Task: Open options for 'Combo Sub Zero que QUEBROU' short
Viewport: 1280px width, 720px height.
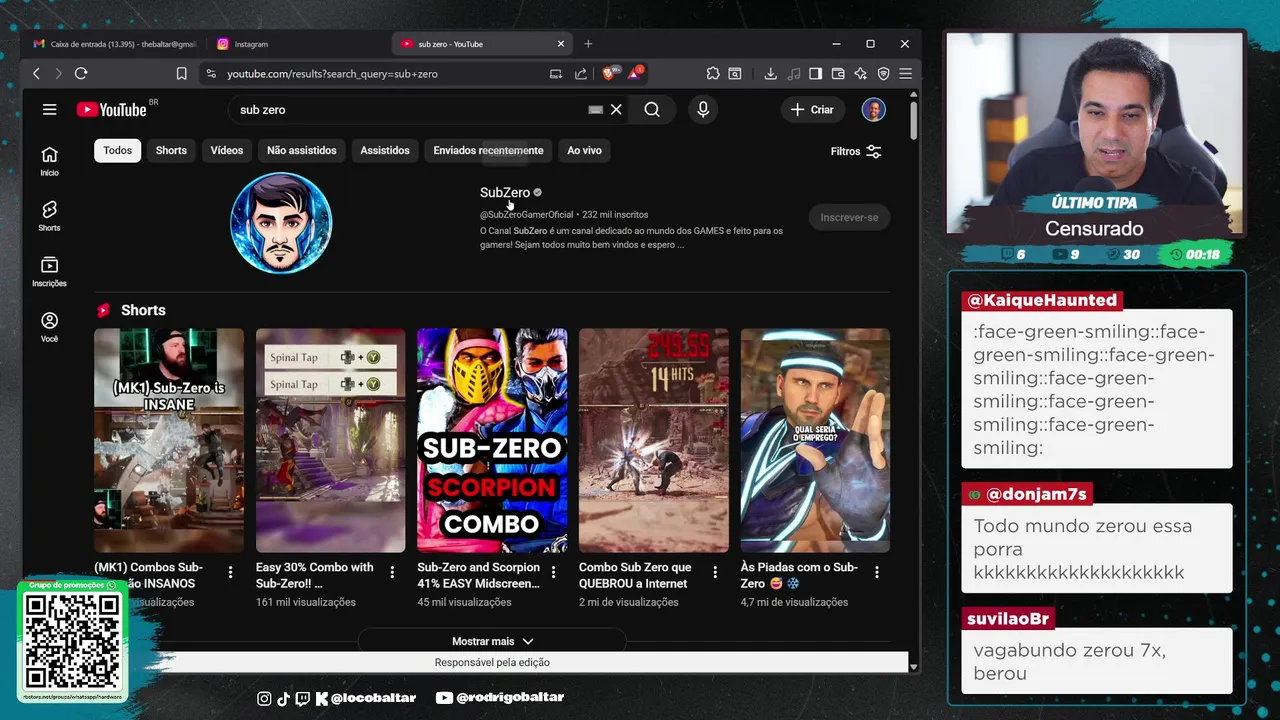Action: pyautogui.click(x=715, y=572)
